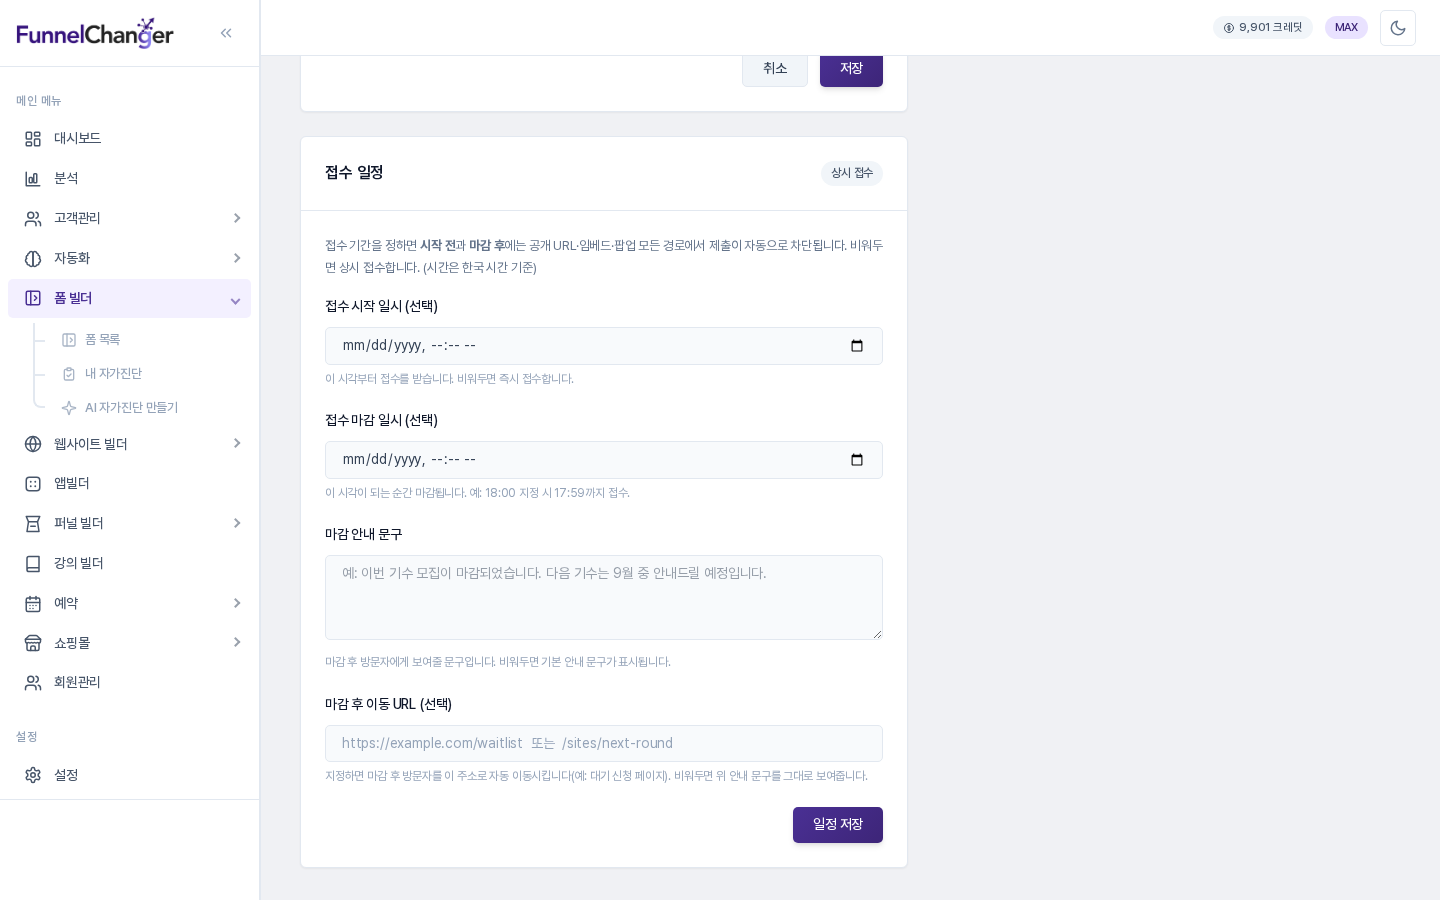Click the 웹사이트 빌더 globe icon

[33, 444]
